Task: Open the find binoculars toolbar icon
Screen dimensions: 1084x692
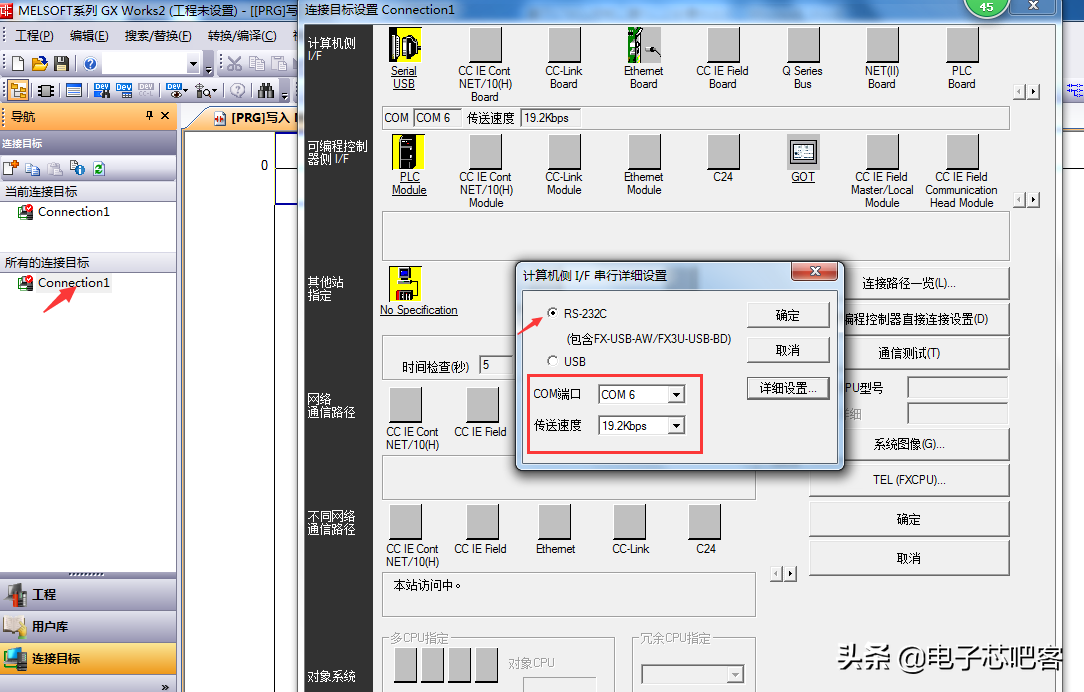Action: [266, 90]
